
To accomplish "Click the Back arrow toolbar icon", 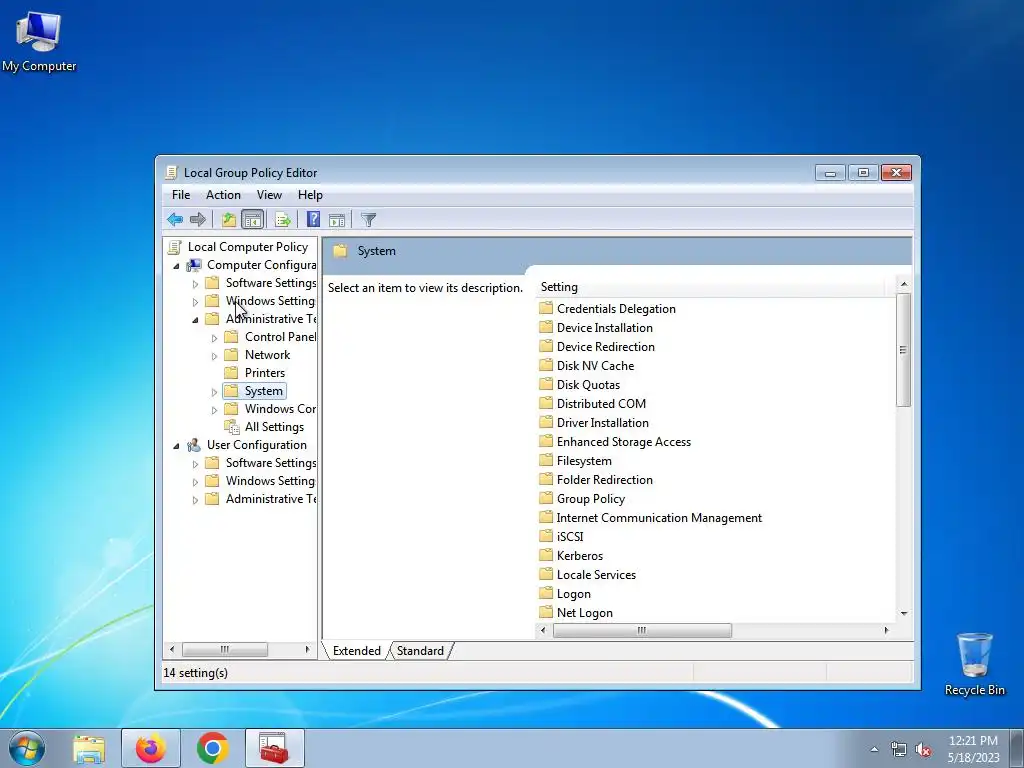I will [174, 219].
